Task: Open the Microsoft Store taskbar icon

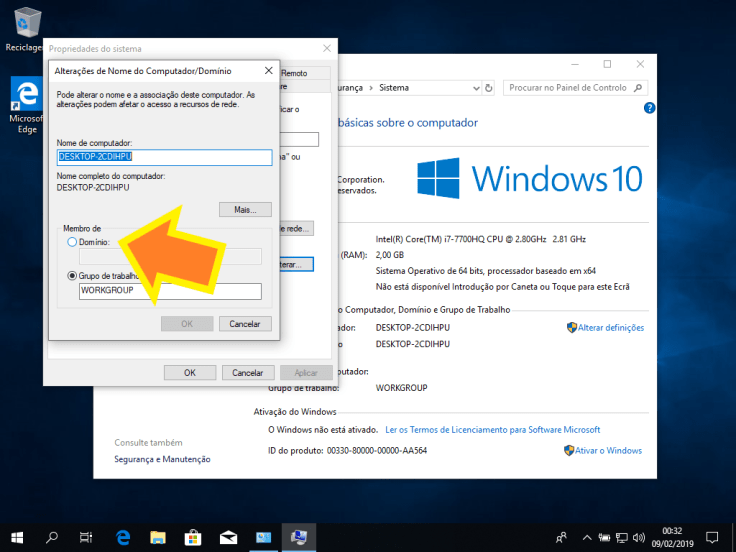Action: coord(193,537)
